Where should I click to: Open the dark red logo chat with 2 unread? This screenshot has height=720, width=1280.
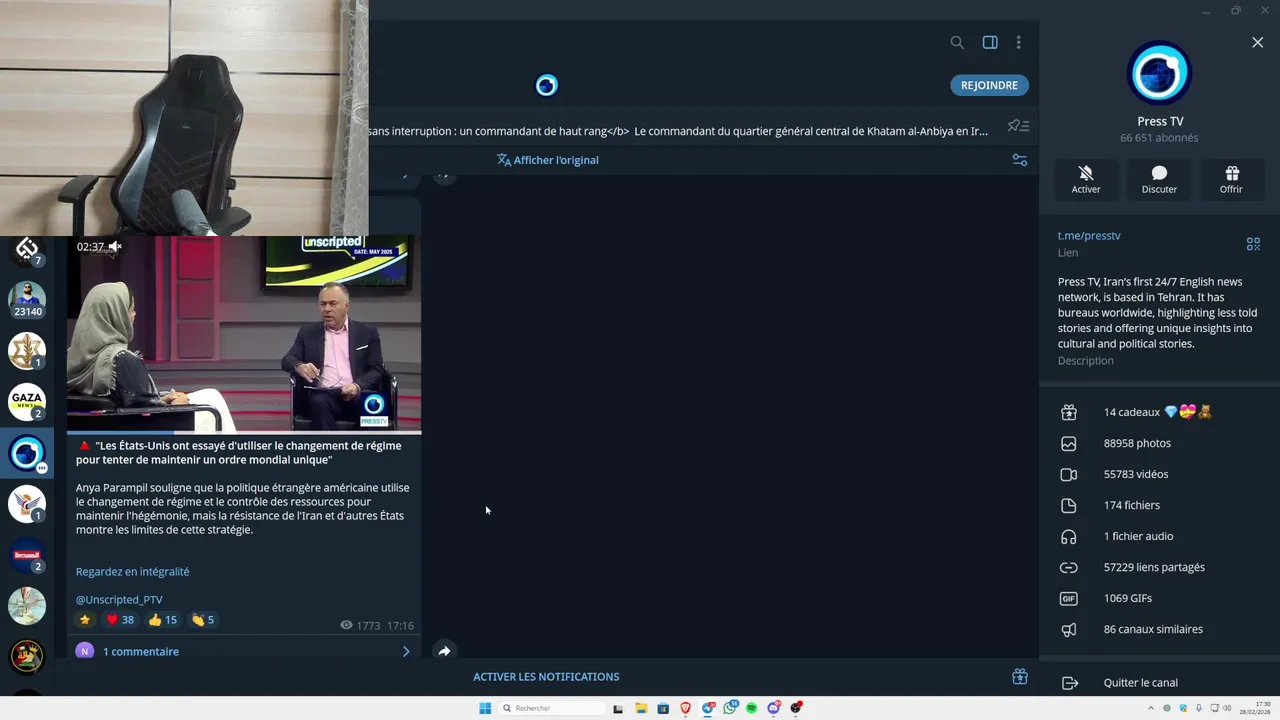pos(27,556)
